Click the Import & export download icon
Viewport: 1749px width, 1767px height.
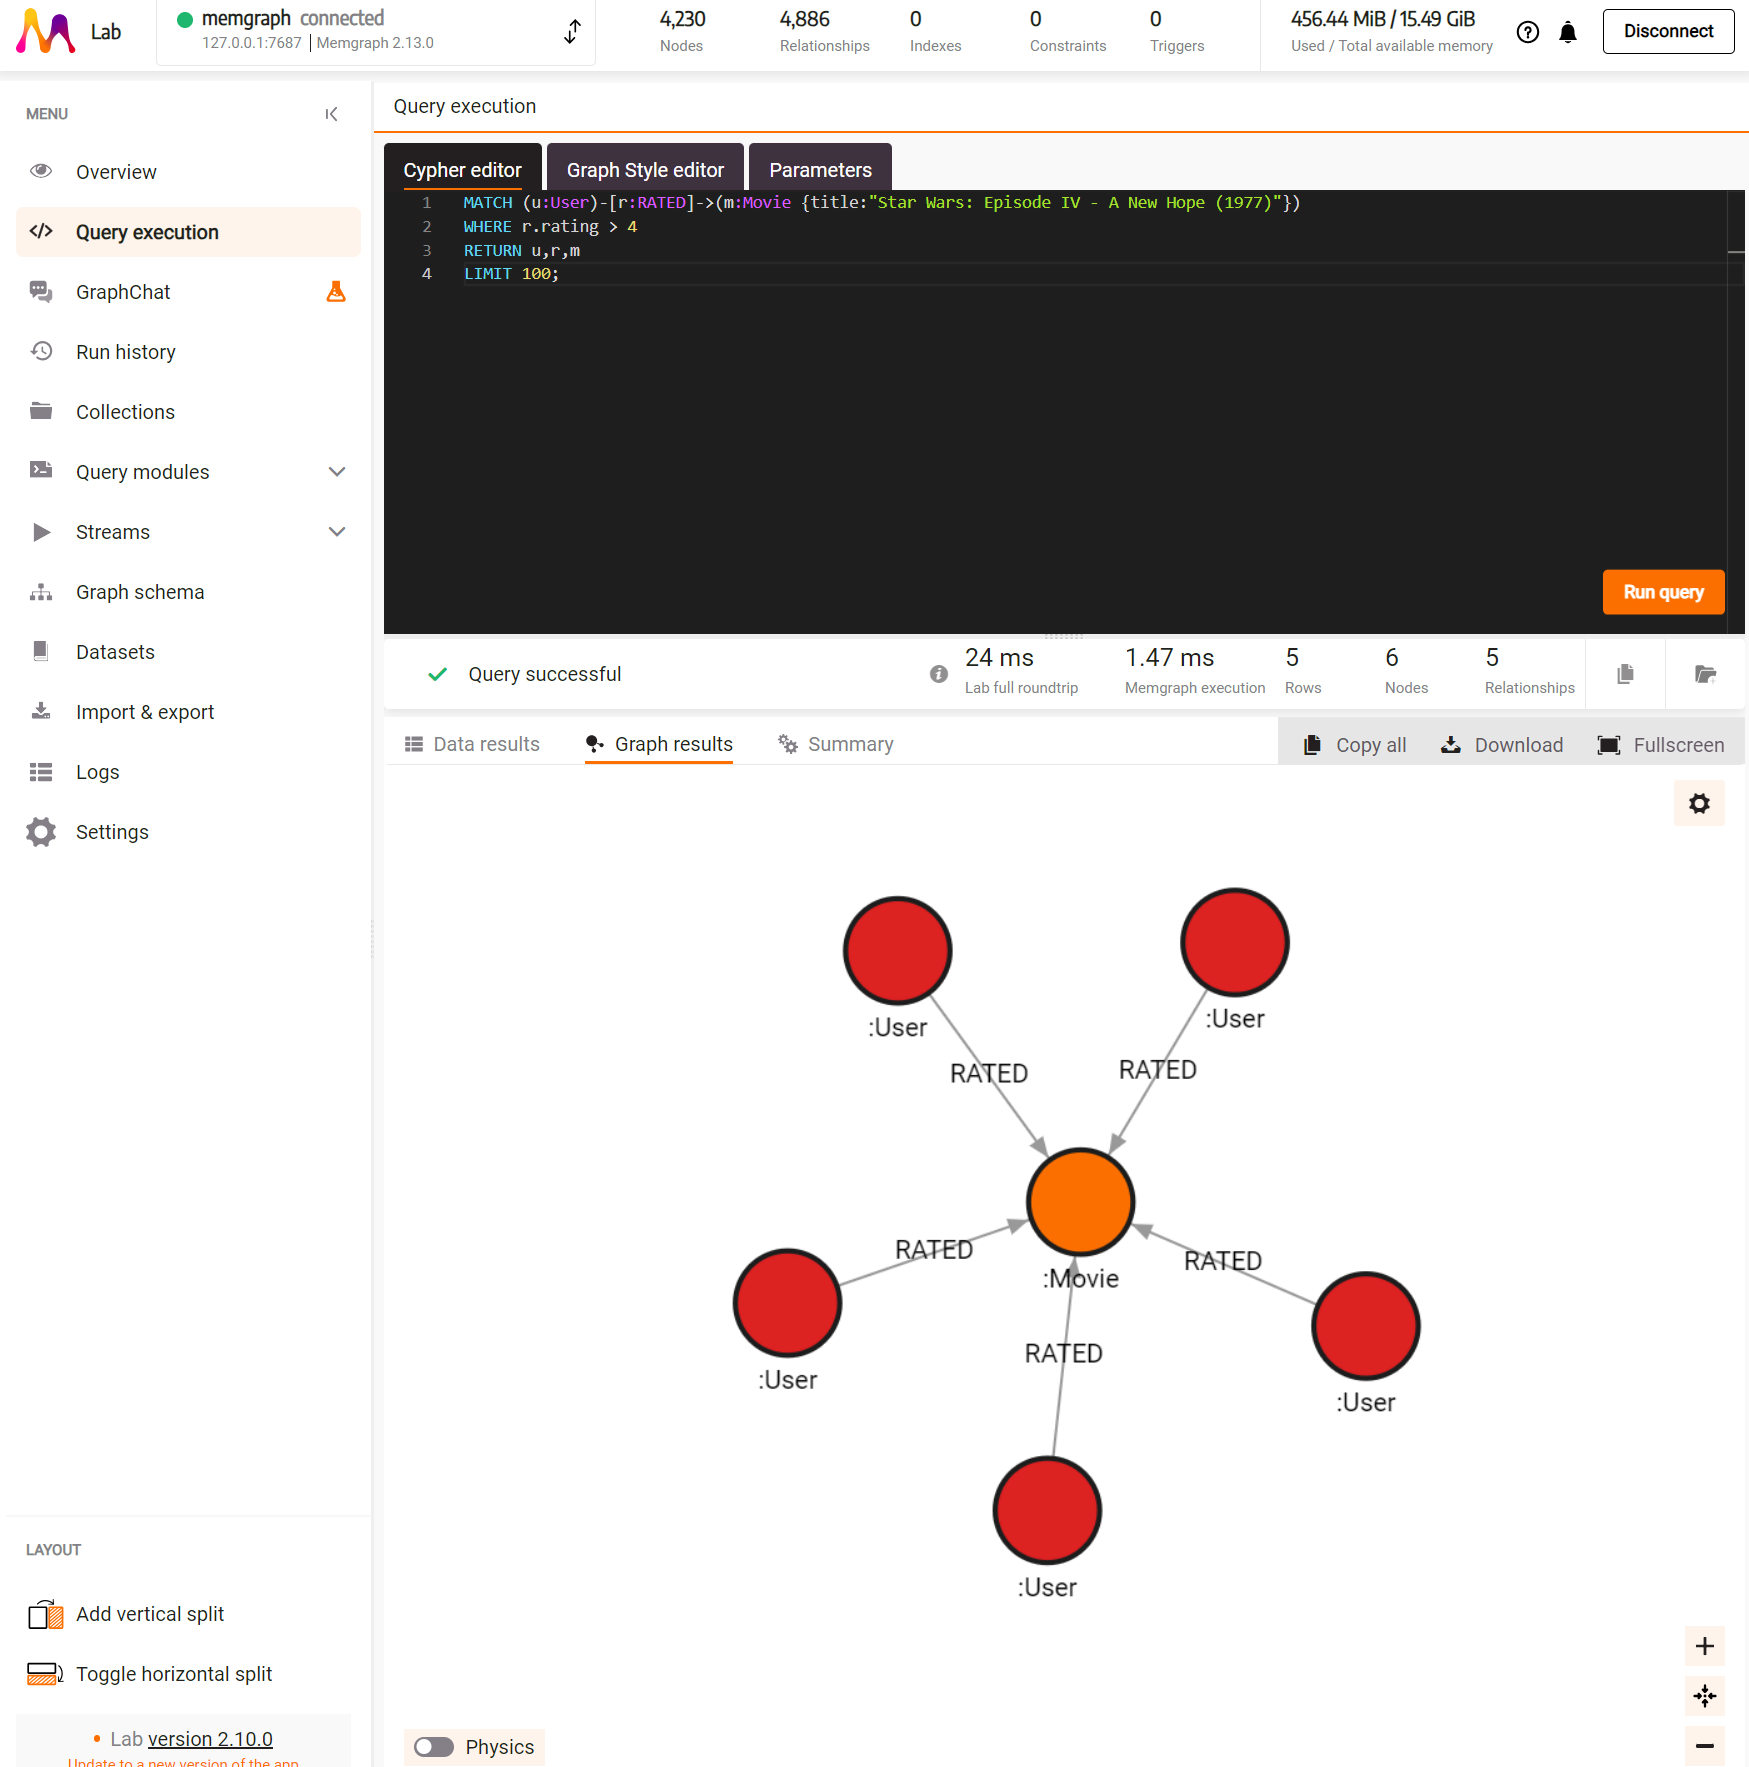click(x=41, y=711)
